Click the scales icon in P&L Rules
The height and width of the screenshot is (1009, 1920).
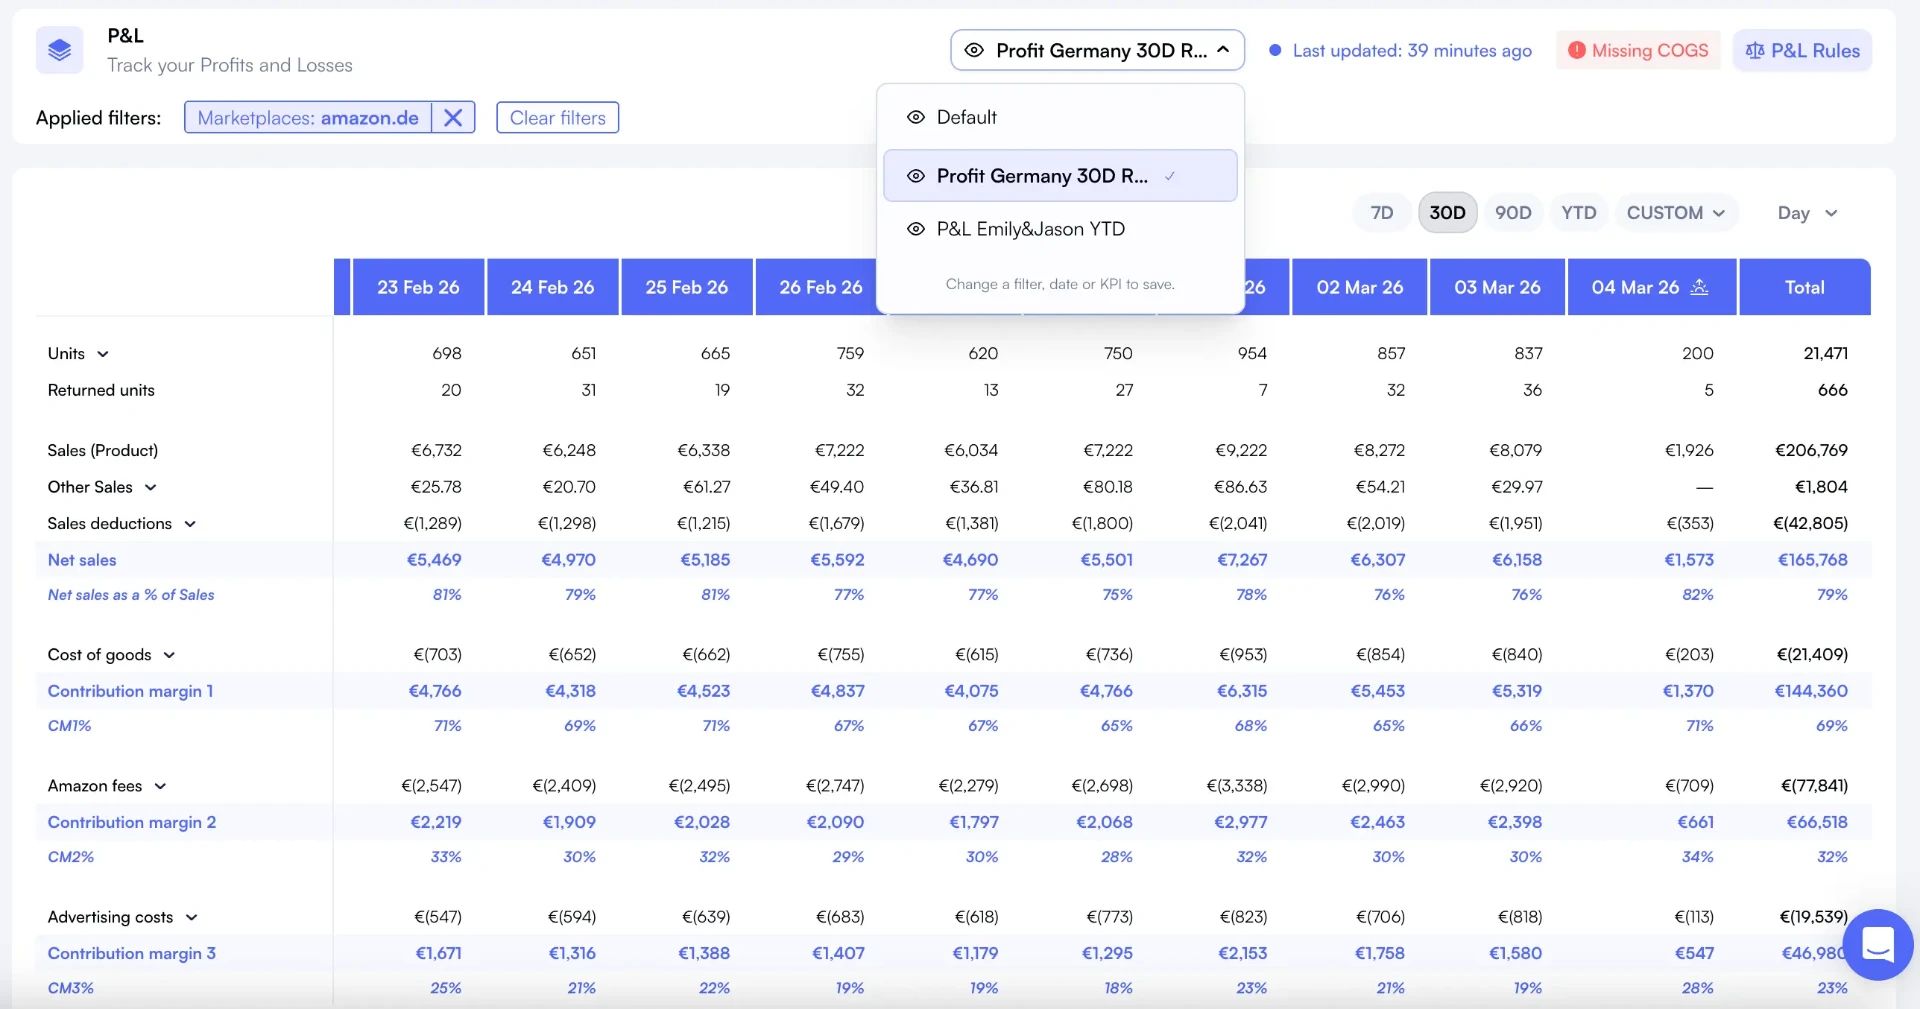(x=1754, y=50)
